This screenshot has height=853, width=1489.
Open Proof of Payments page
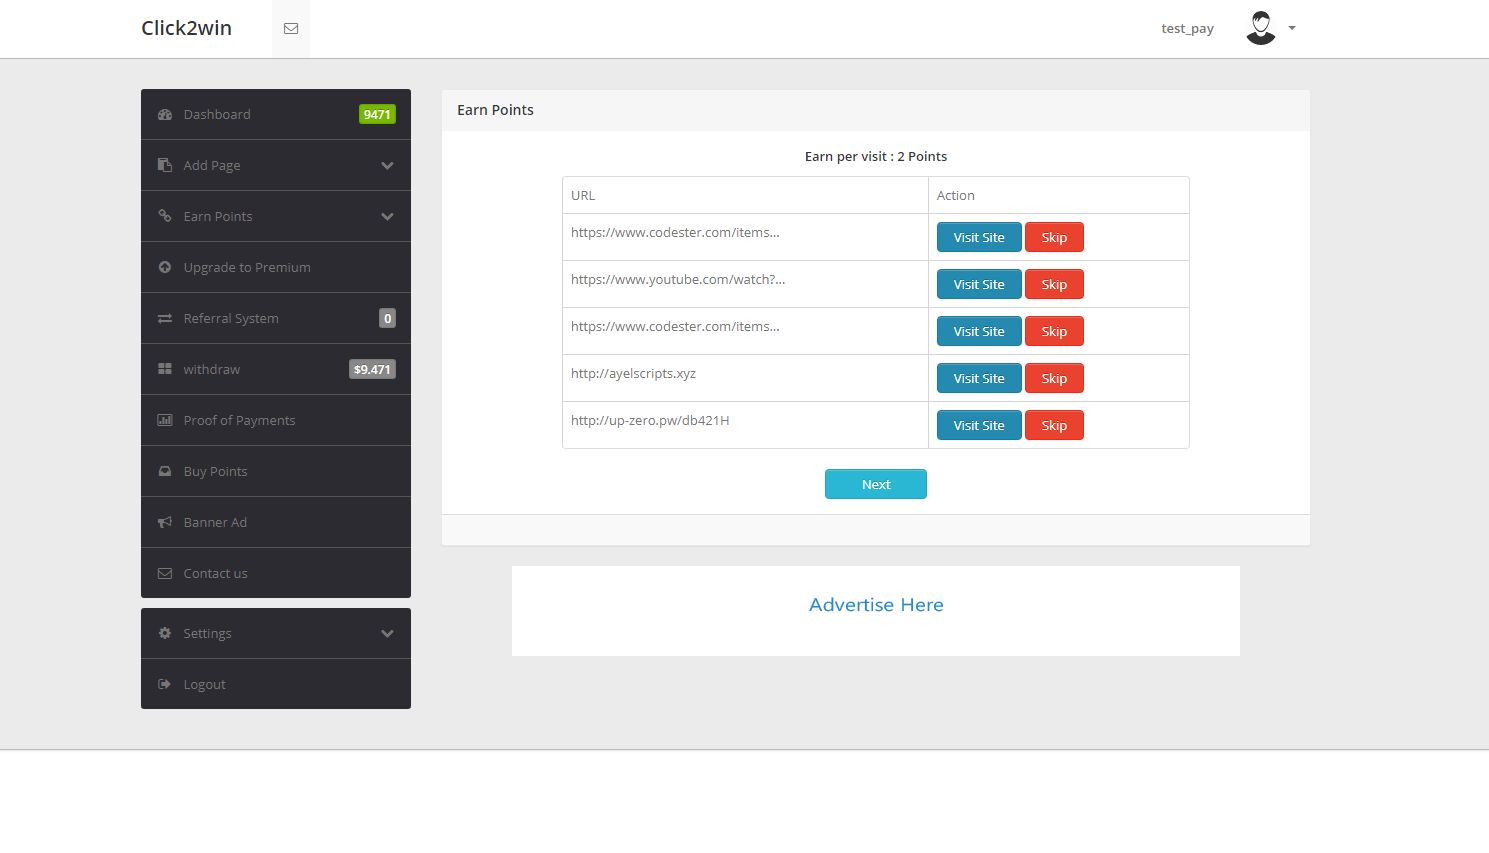(276, 421)
